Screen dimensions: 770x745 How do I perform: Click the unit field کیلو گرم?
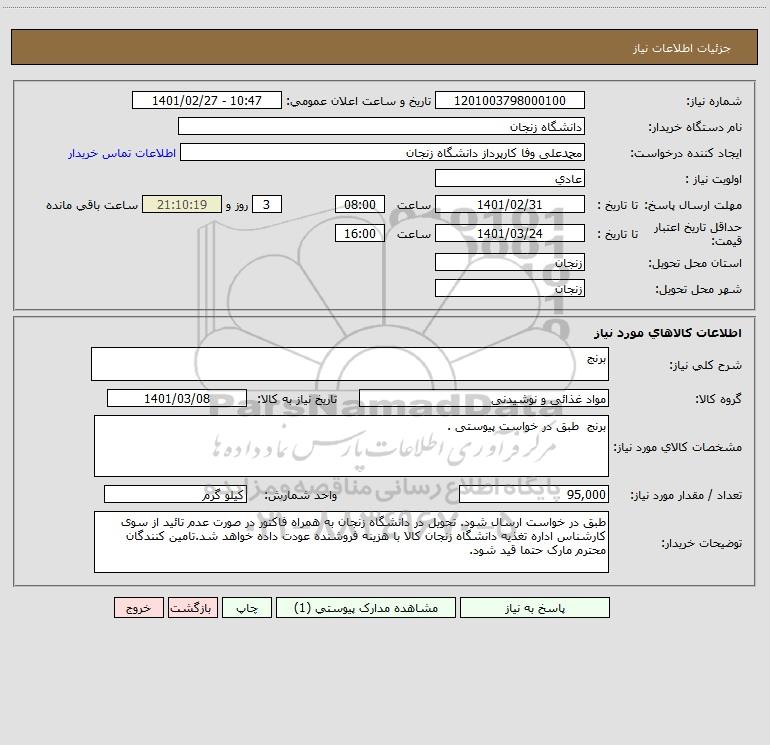pyautogui.click(x=175, y=494)
